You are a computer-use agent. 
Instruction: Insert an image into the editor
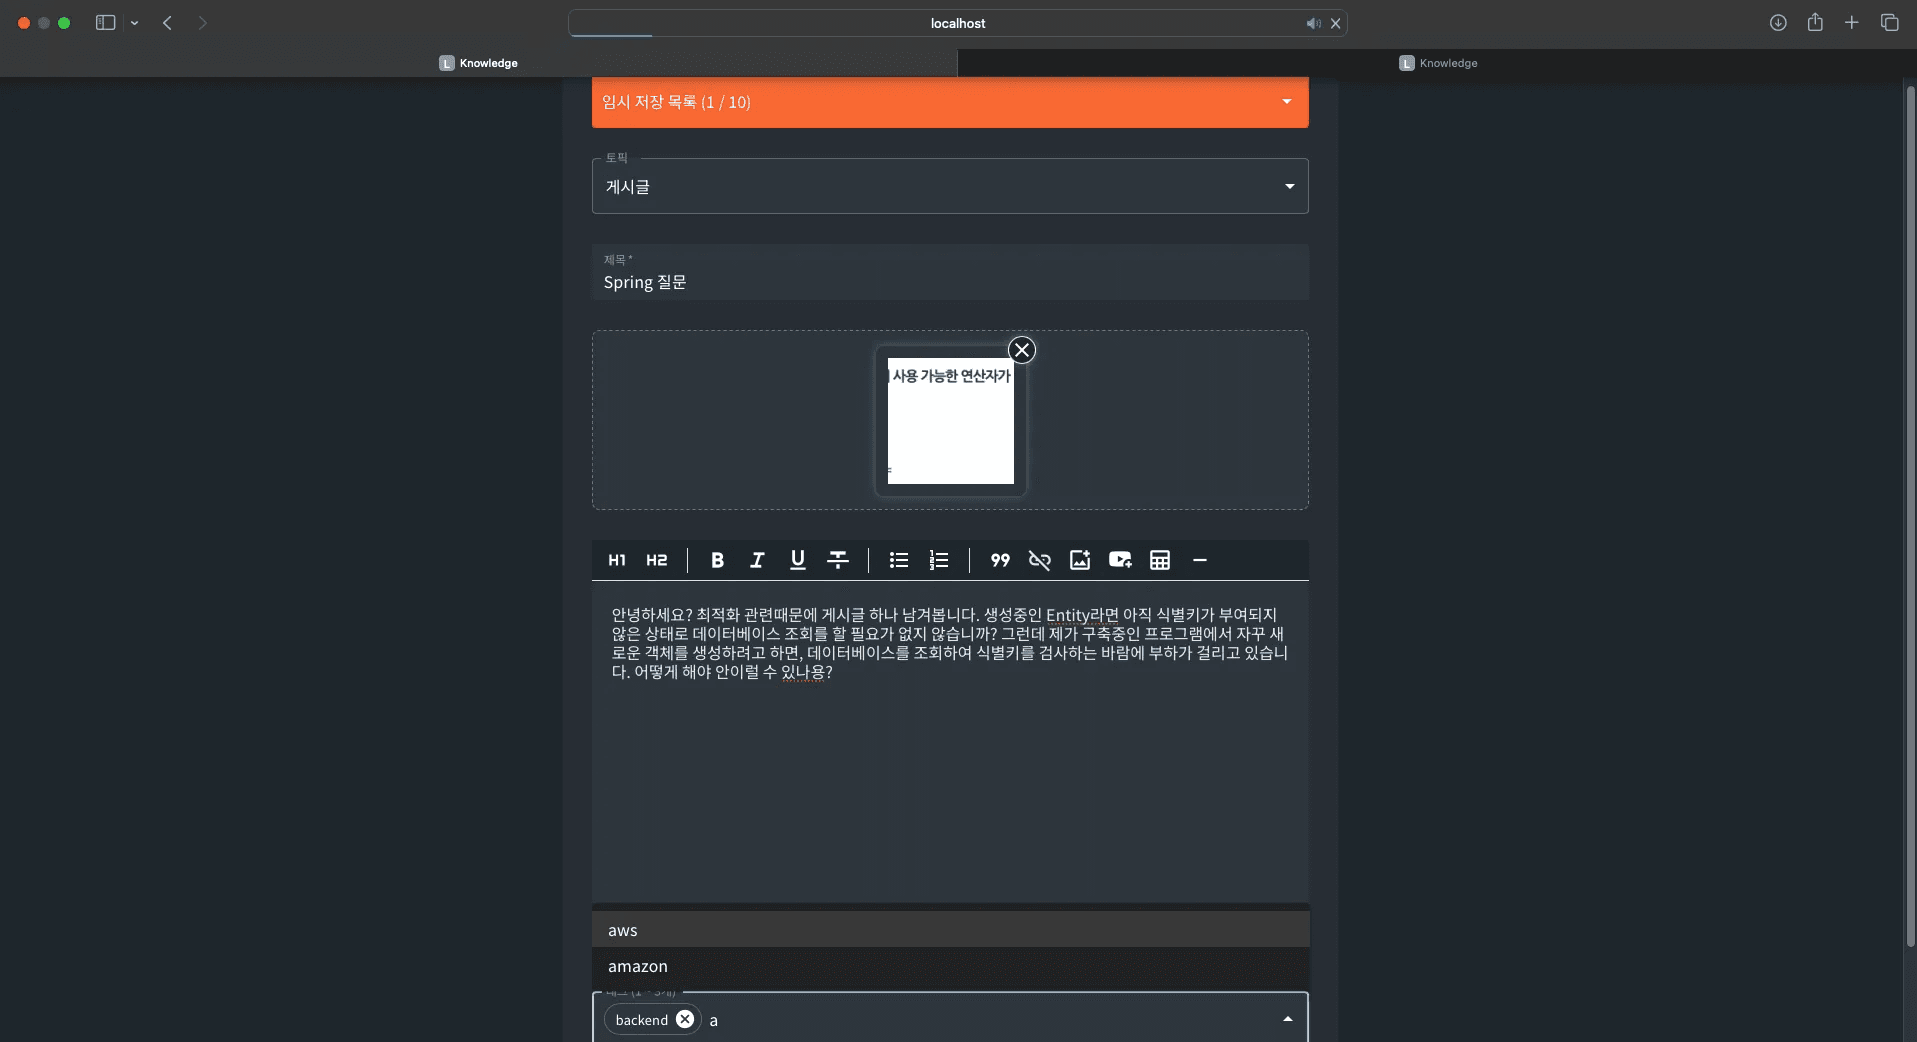(1080, 560)
